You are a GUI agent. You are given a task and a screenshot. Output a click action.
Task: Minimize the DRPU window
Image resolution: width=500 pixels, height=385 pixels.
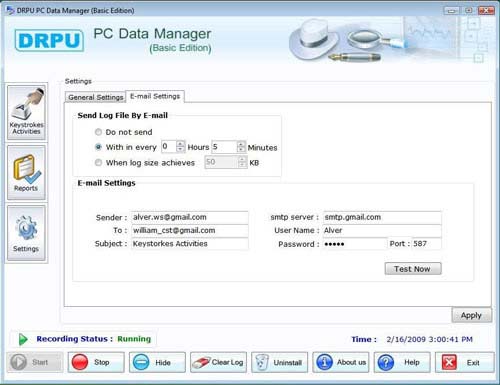click(x=451, y=11)
